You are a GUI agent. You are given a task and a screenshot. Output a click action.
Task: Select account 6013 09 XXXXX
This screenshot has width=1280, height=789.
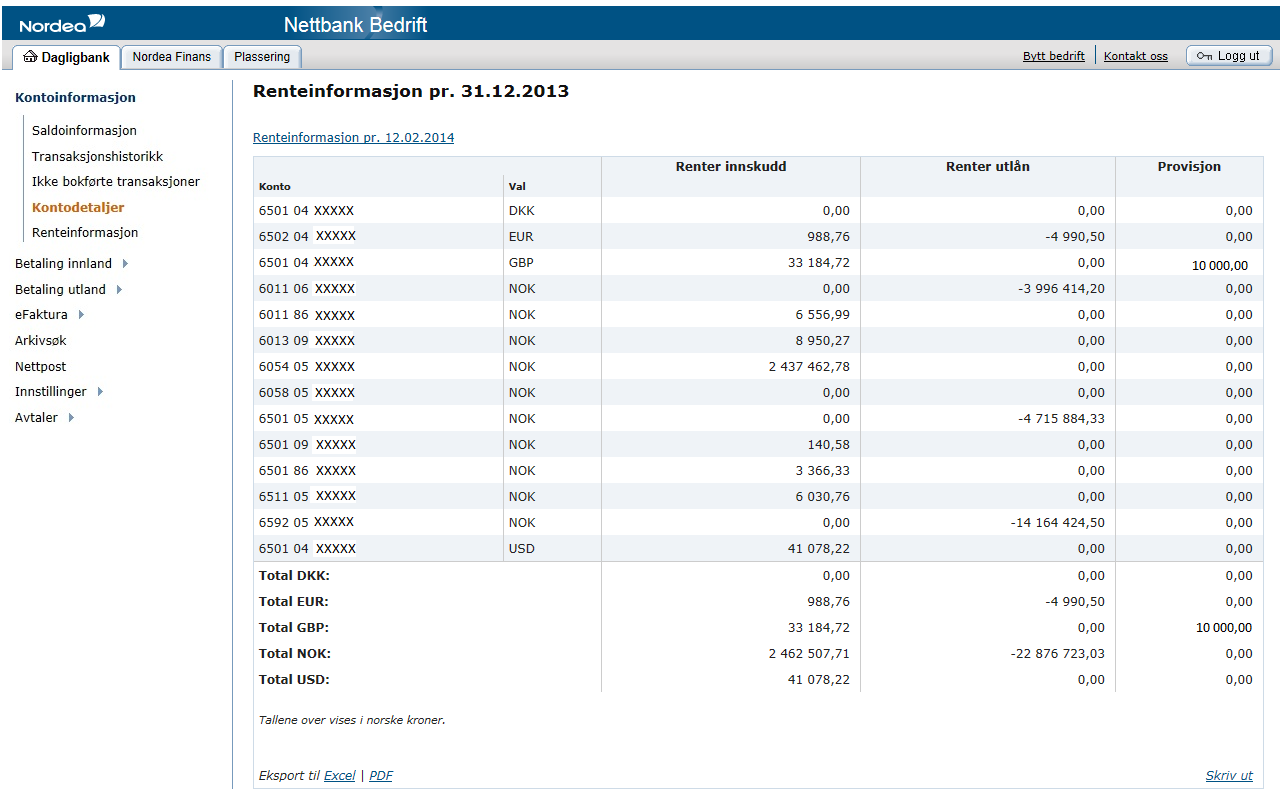point(307,341)
